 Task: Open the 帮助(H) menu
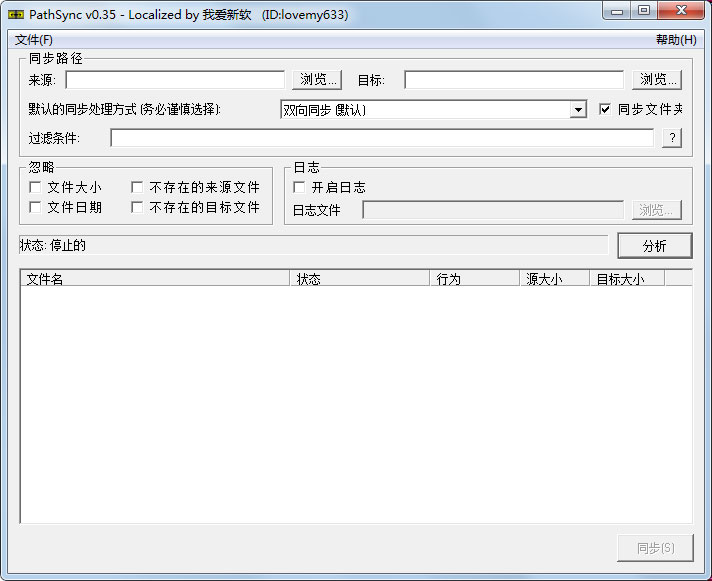click(x=675, y=40)
